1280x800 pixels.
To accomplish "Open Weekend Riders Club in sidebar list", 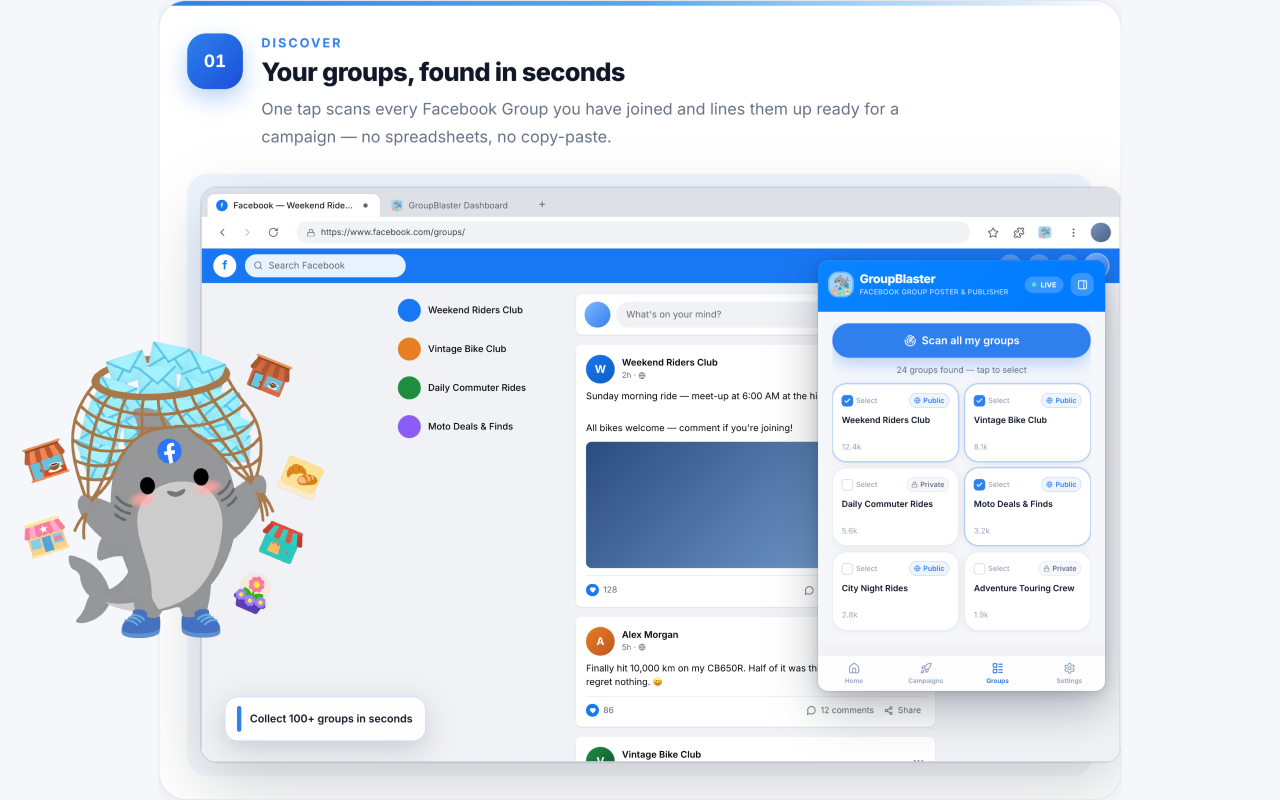I will click(x=460, y=310).
